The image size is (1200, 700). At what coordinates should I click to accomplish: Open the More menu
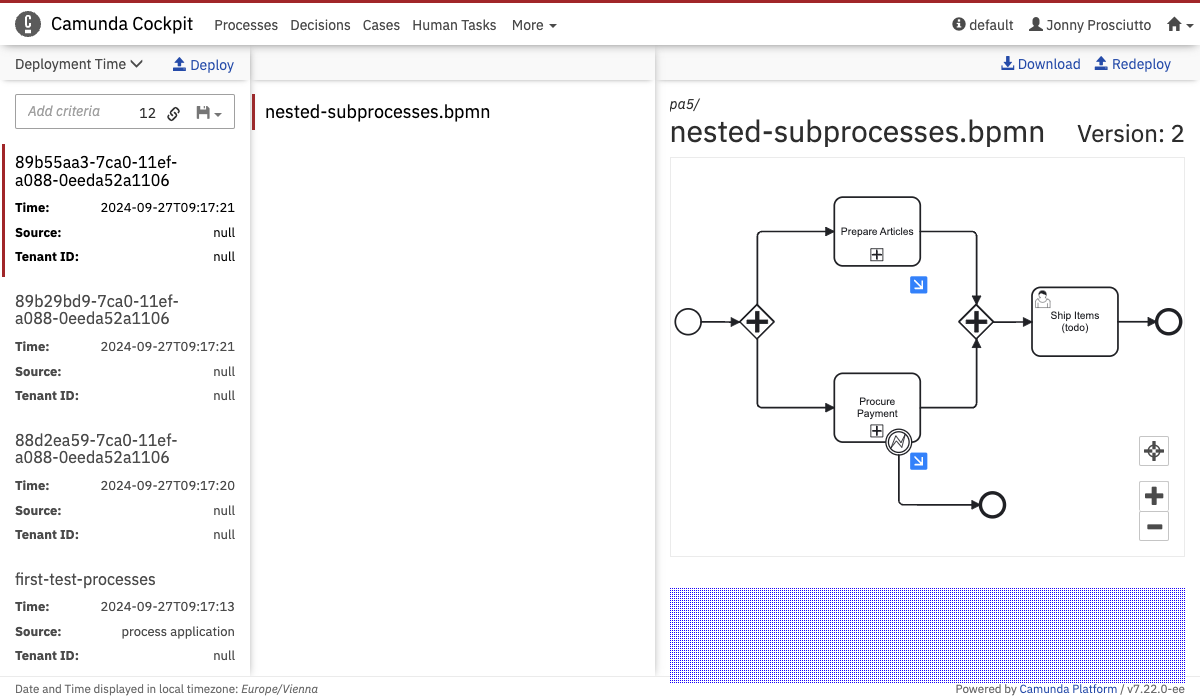[534, 25]
